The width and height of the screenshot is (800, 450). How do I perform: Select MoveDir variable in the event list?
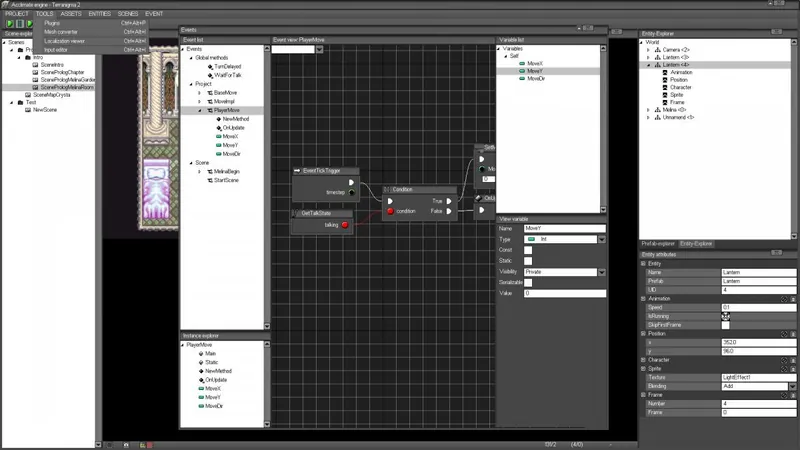point(231,154)
